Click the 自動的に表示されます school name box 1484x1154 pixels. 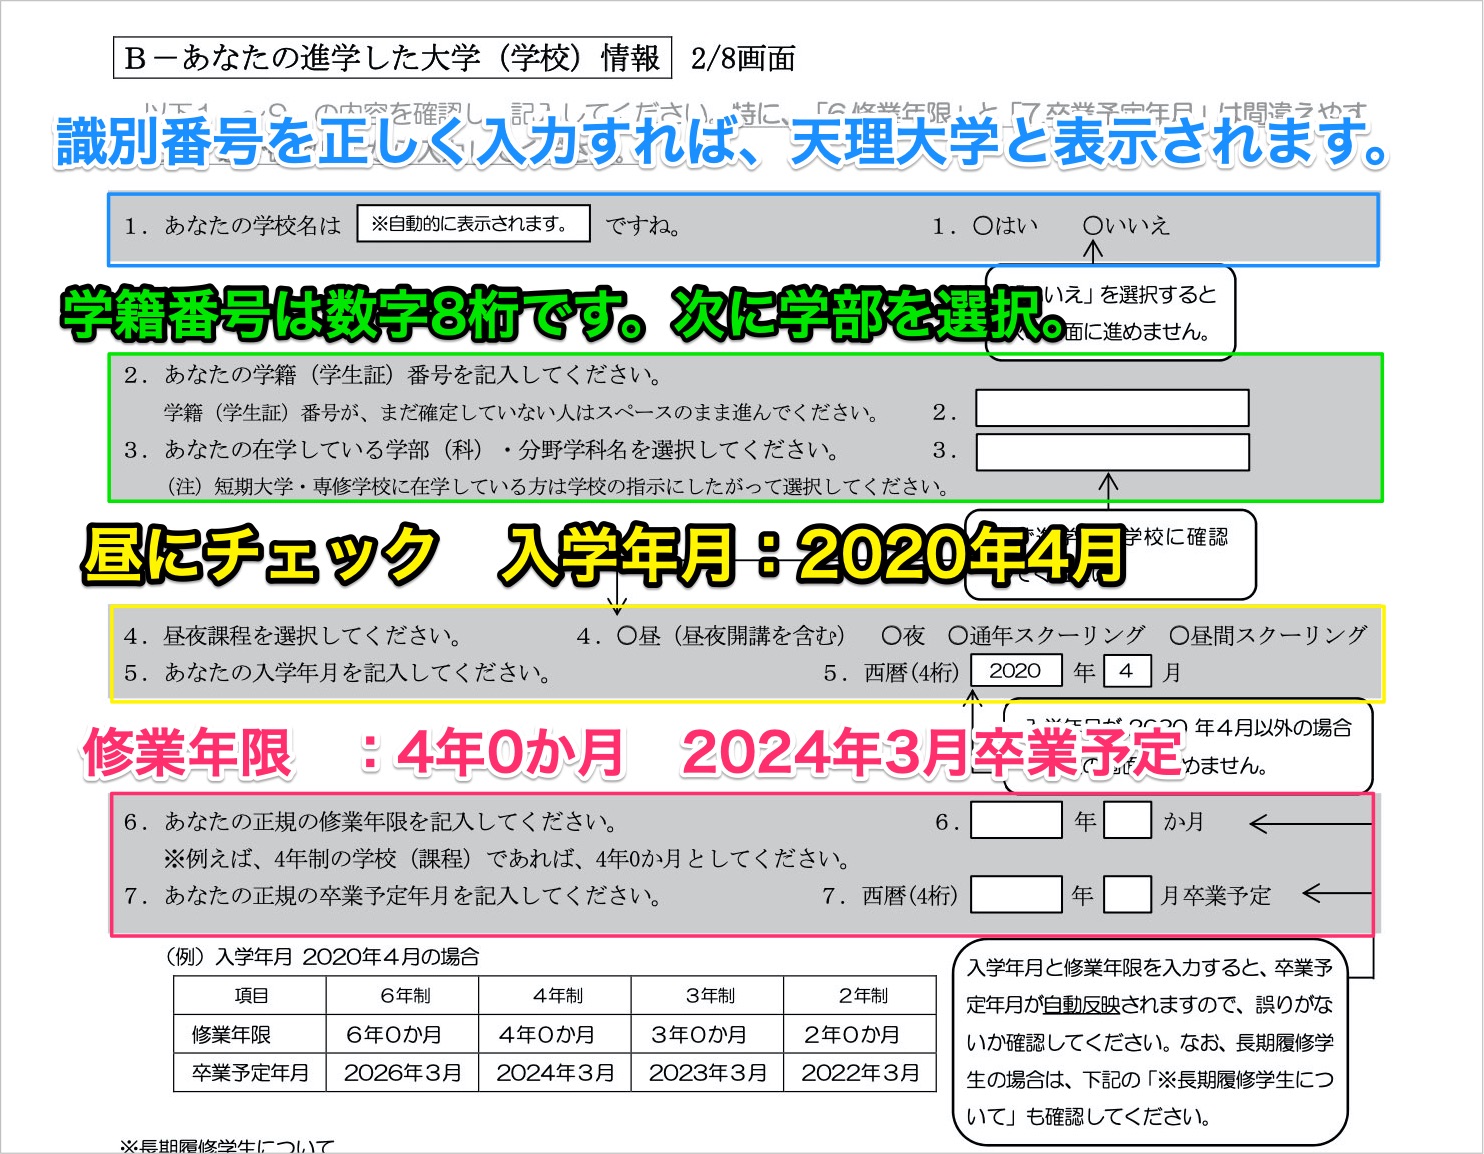(x=473, y=224)
